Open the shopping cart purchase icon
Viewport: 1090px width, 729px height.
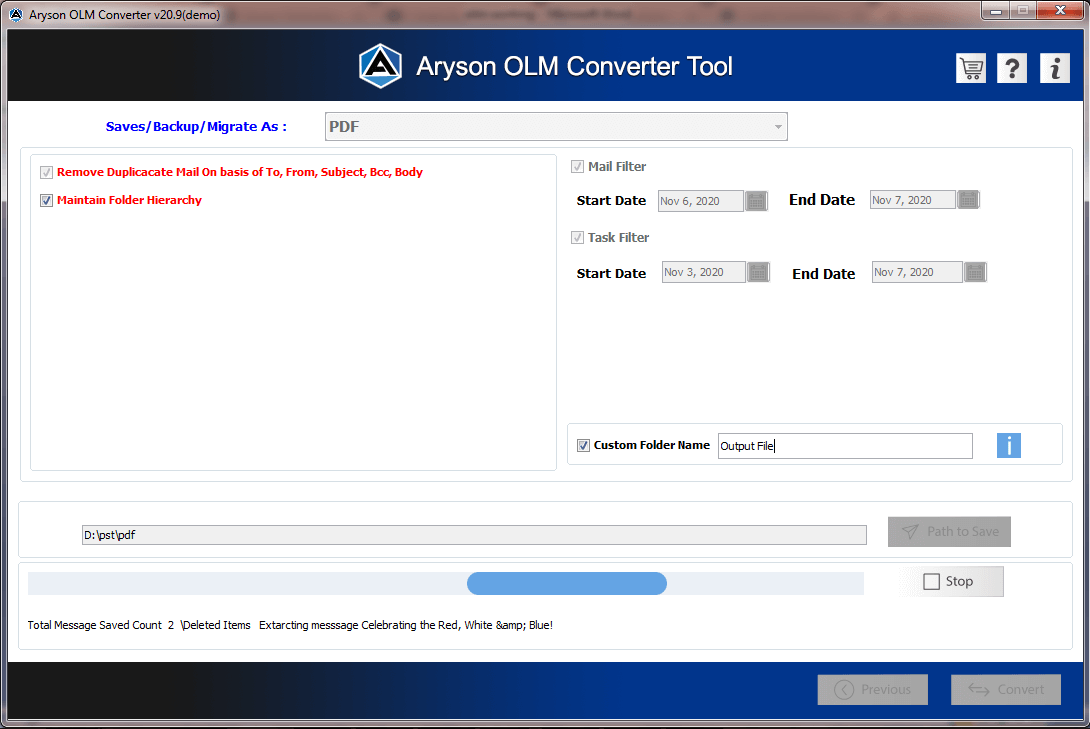(x=970, y=68)
